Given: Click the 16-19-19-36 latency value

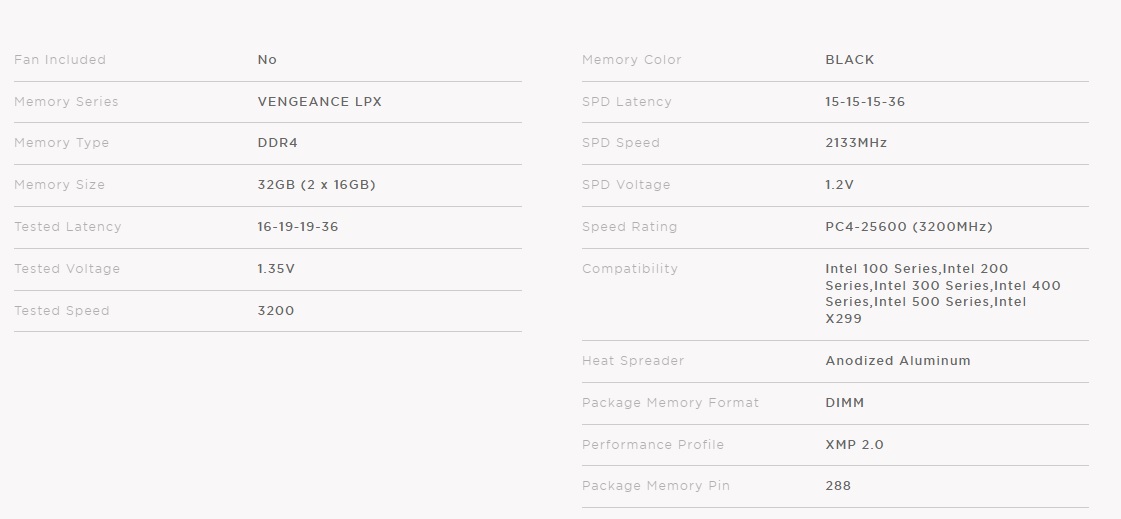Looking at the screenshot, I should pyautogui.click(x=298, y=227).
